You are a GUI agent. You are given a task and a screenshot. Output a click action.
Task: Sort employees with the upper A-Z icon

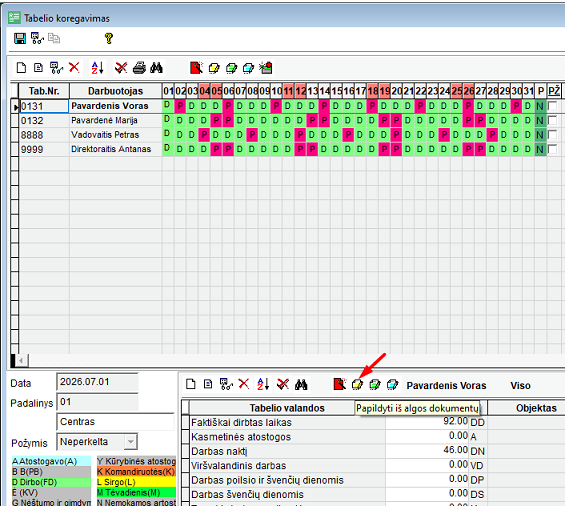click(x=98, y=68)
